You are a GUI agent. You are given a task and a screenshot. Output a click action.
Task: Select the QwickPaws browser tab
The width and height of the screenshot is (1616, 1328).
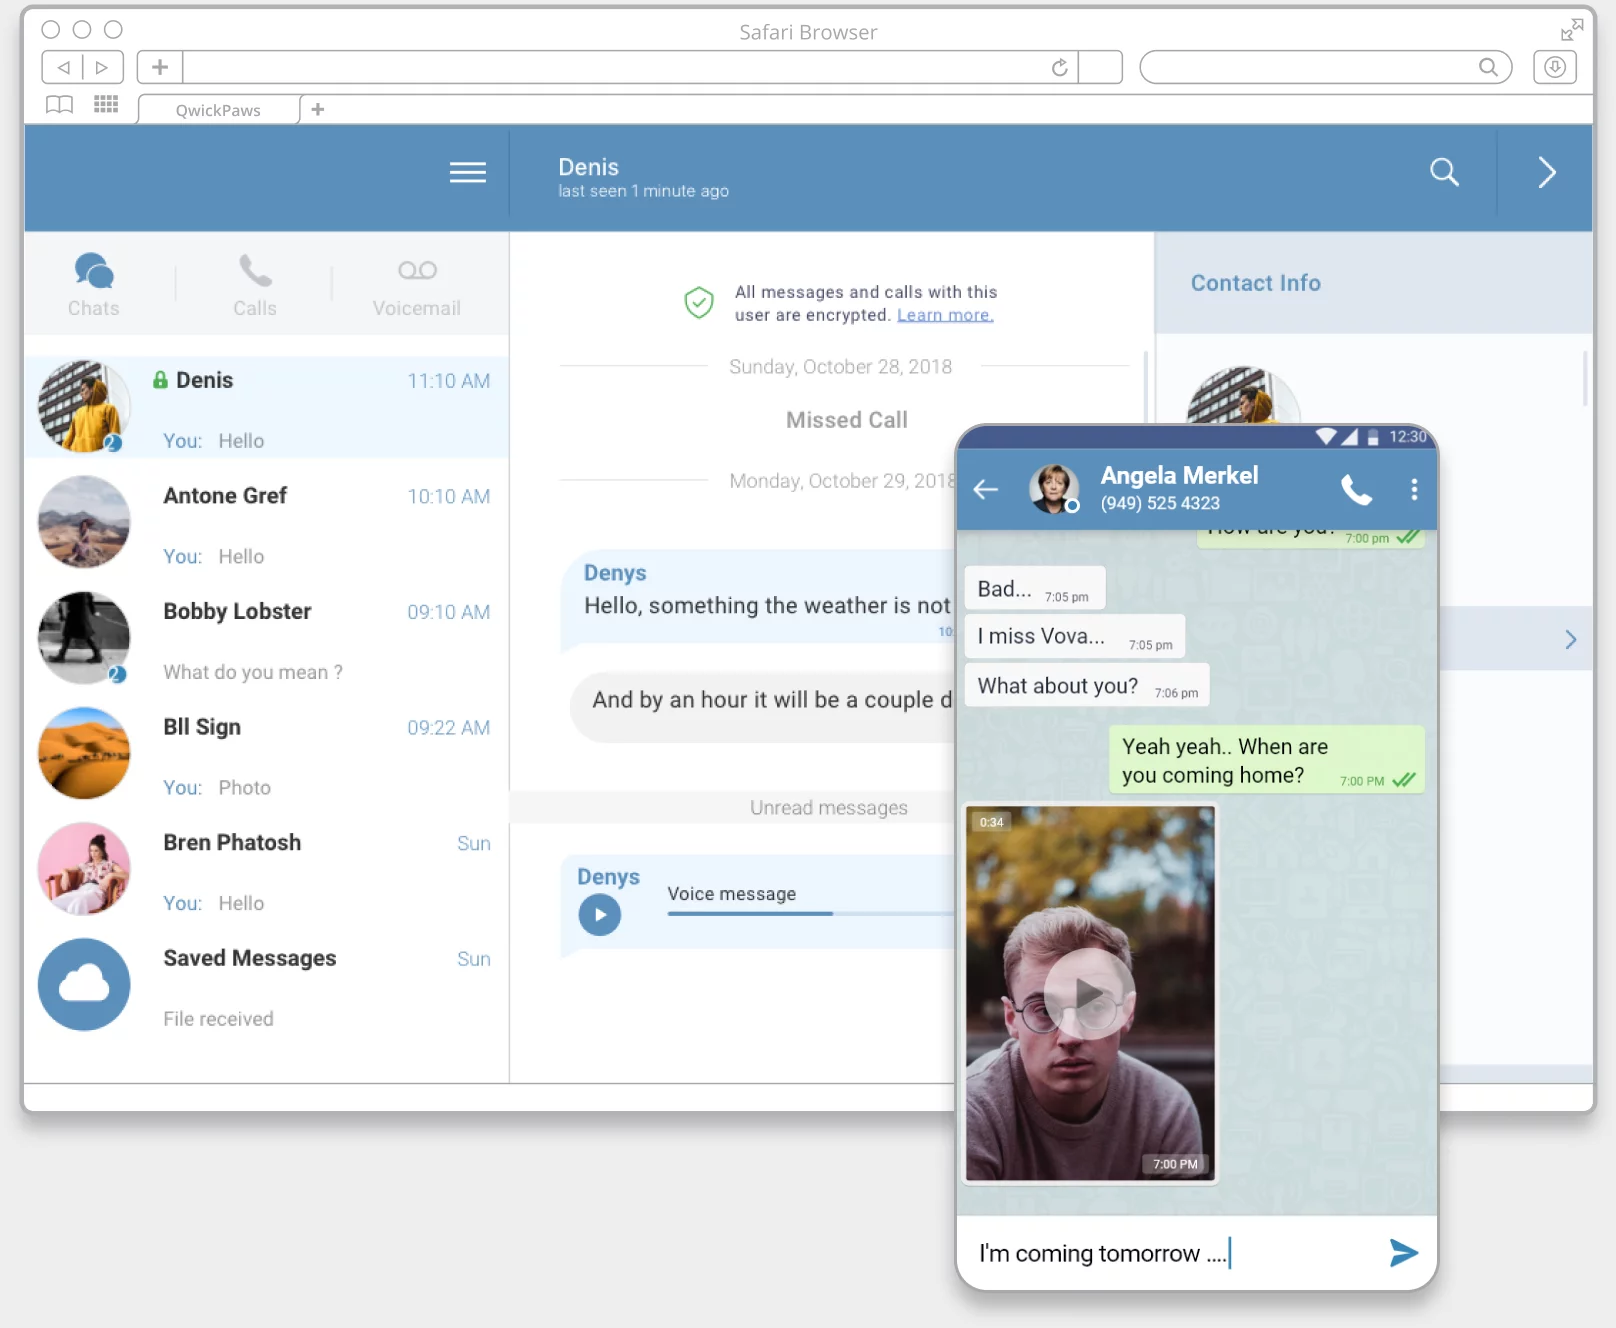tap(219, 110)
